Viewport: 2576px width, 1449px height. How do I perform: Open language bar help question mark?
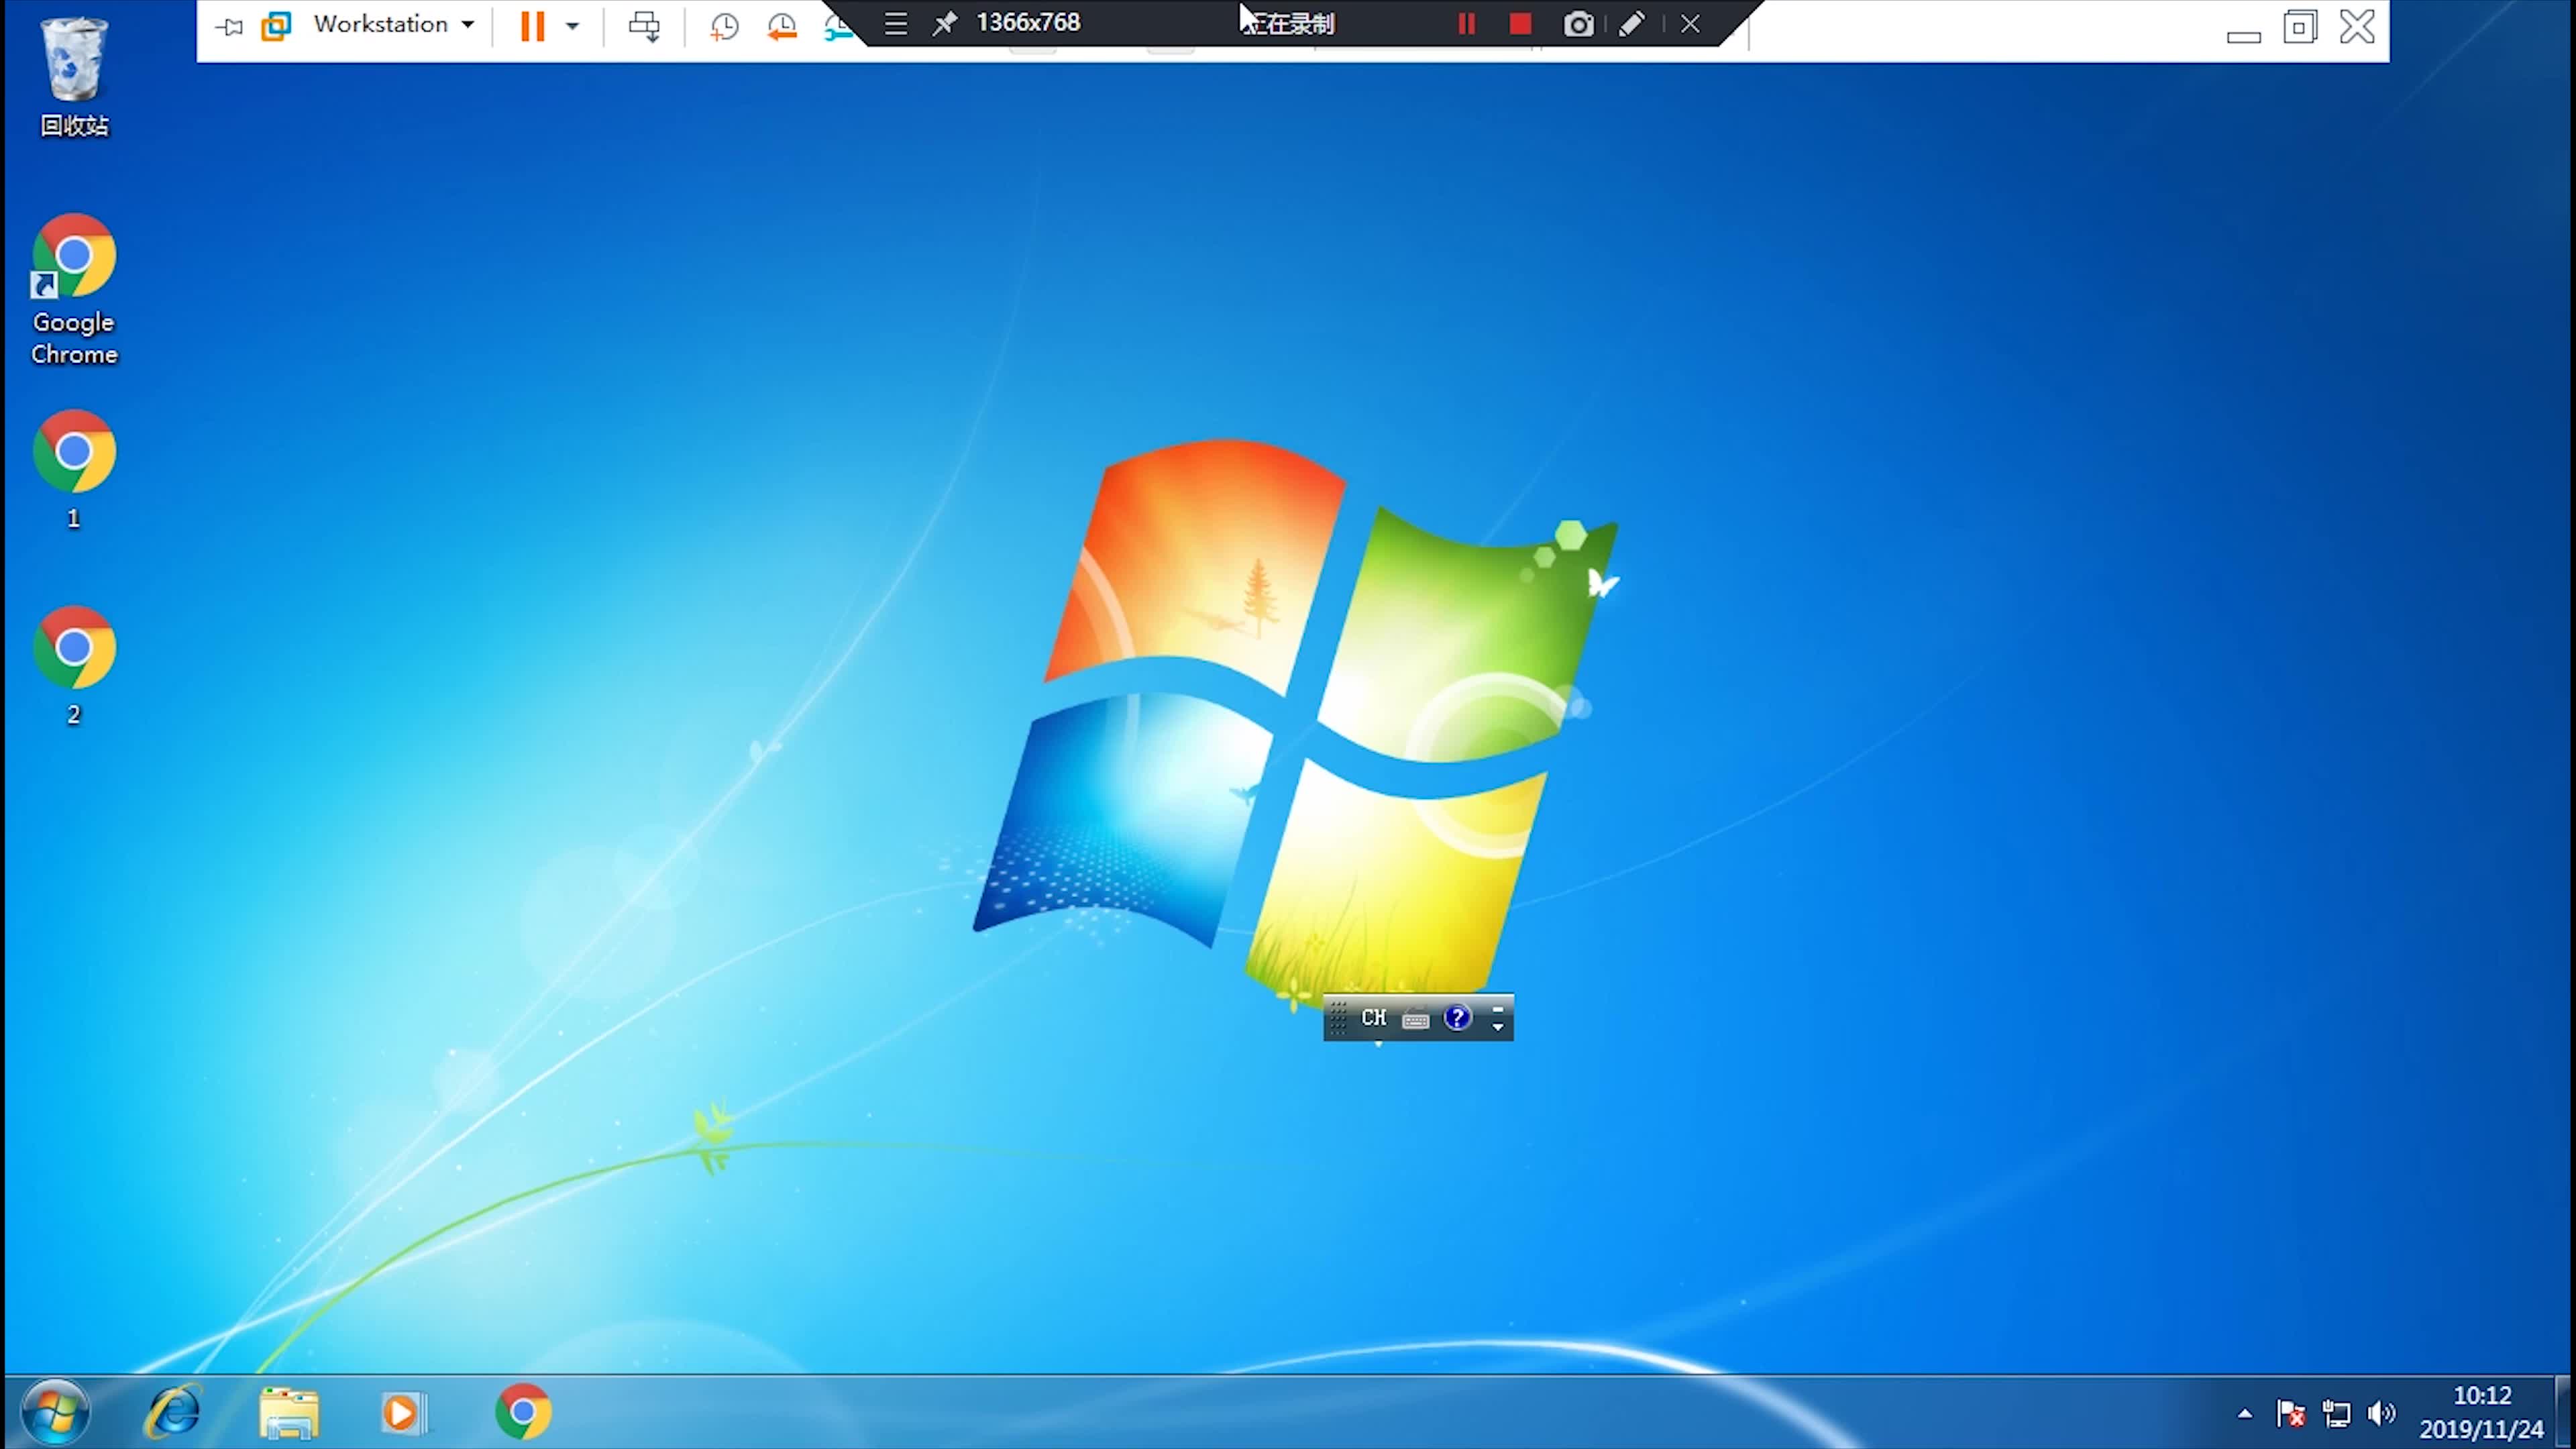(1457, 1018)
